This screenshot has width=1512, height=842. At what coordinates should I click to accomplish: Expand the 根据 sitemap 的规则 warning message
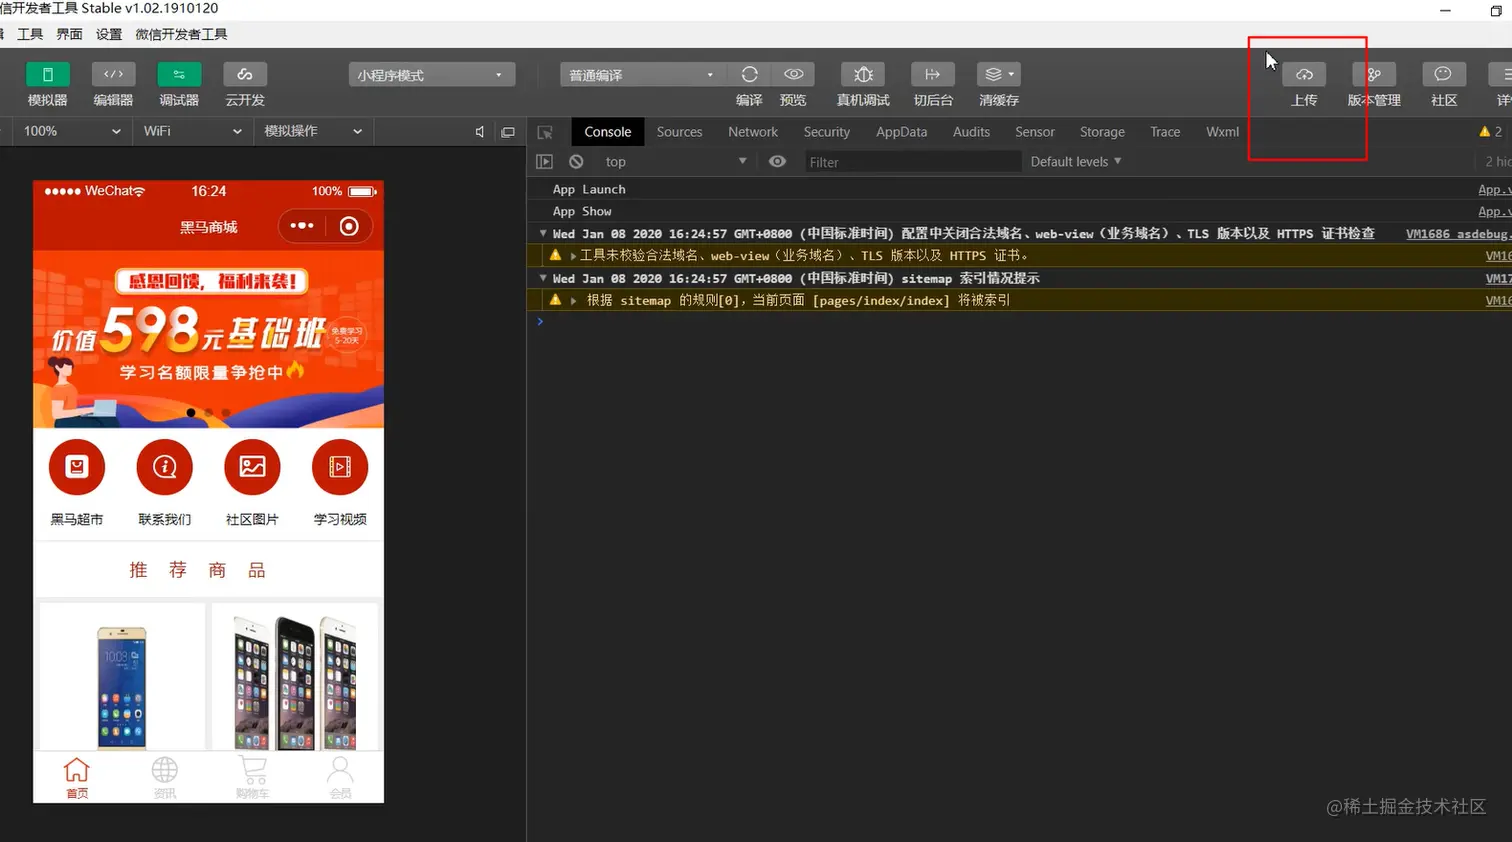[x=573, y=300]
